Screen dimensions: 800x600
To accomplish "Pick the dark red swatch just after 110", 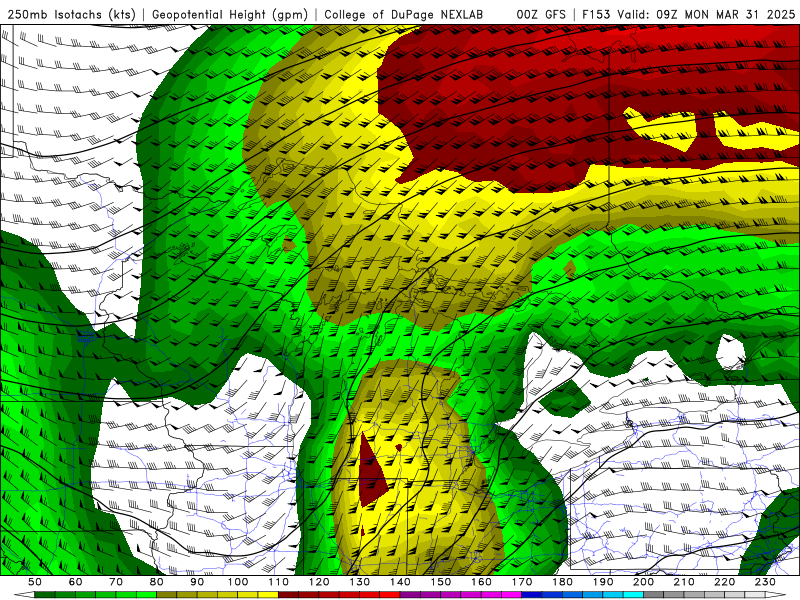I will (x=288, y=595).
